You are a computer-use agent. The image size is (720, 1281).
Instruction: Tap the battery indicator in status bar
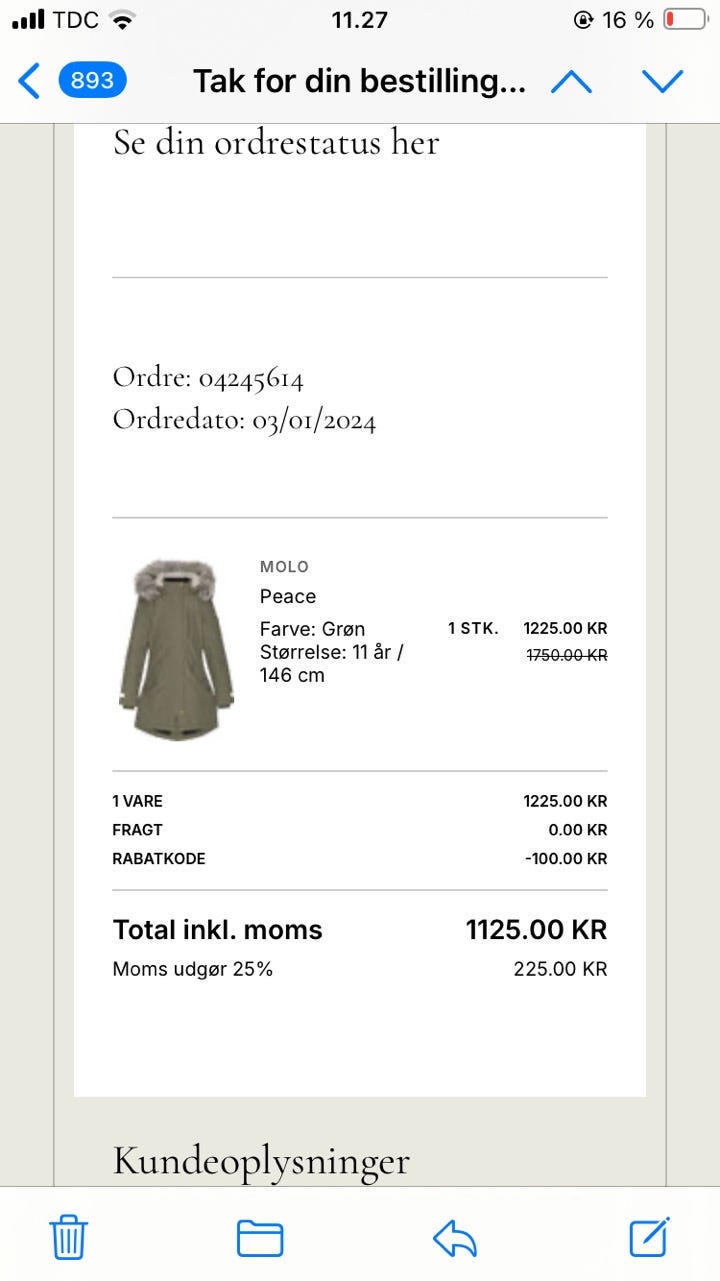tap(685, 20)
